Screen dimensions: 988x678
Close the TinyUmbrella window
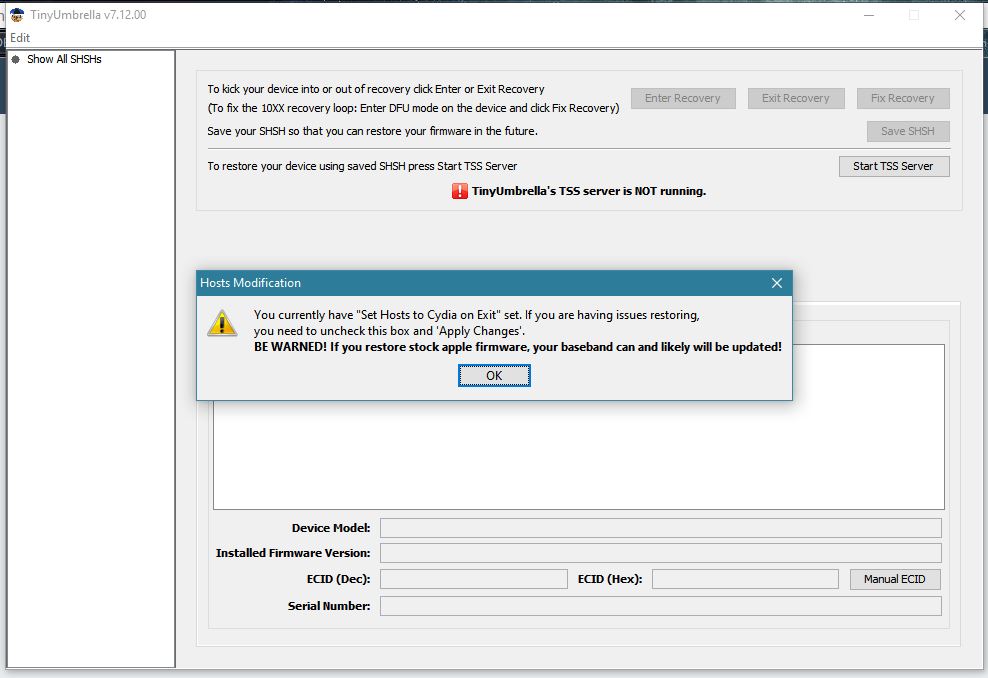coord(960,15)
